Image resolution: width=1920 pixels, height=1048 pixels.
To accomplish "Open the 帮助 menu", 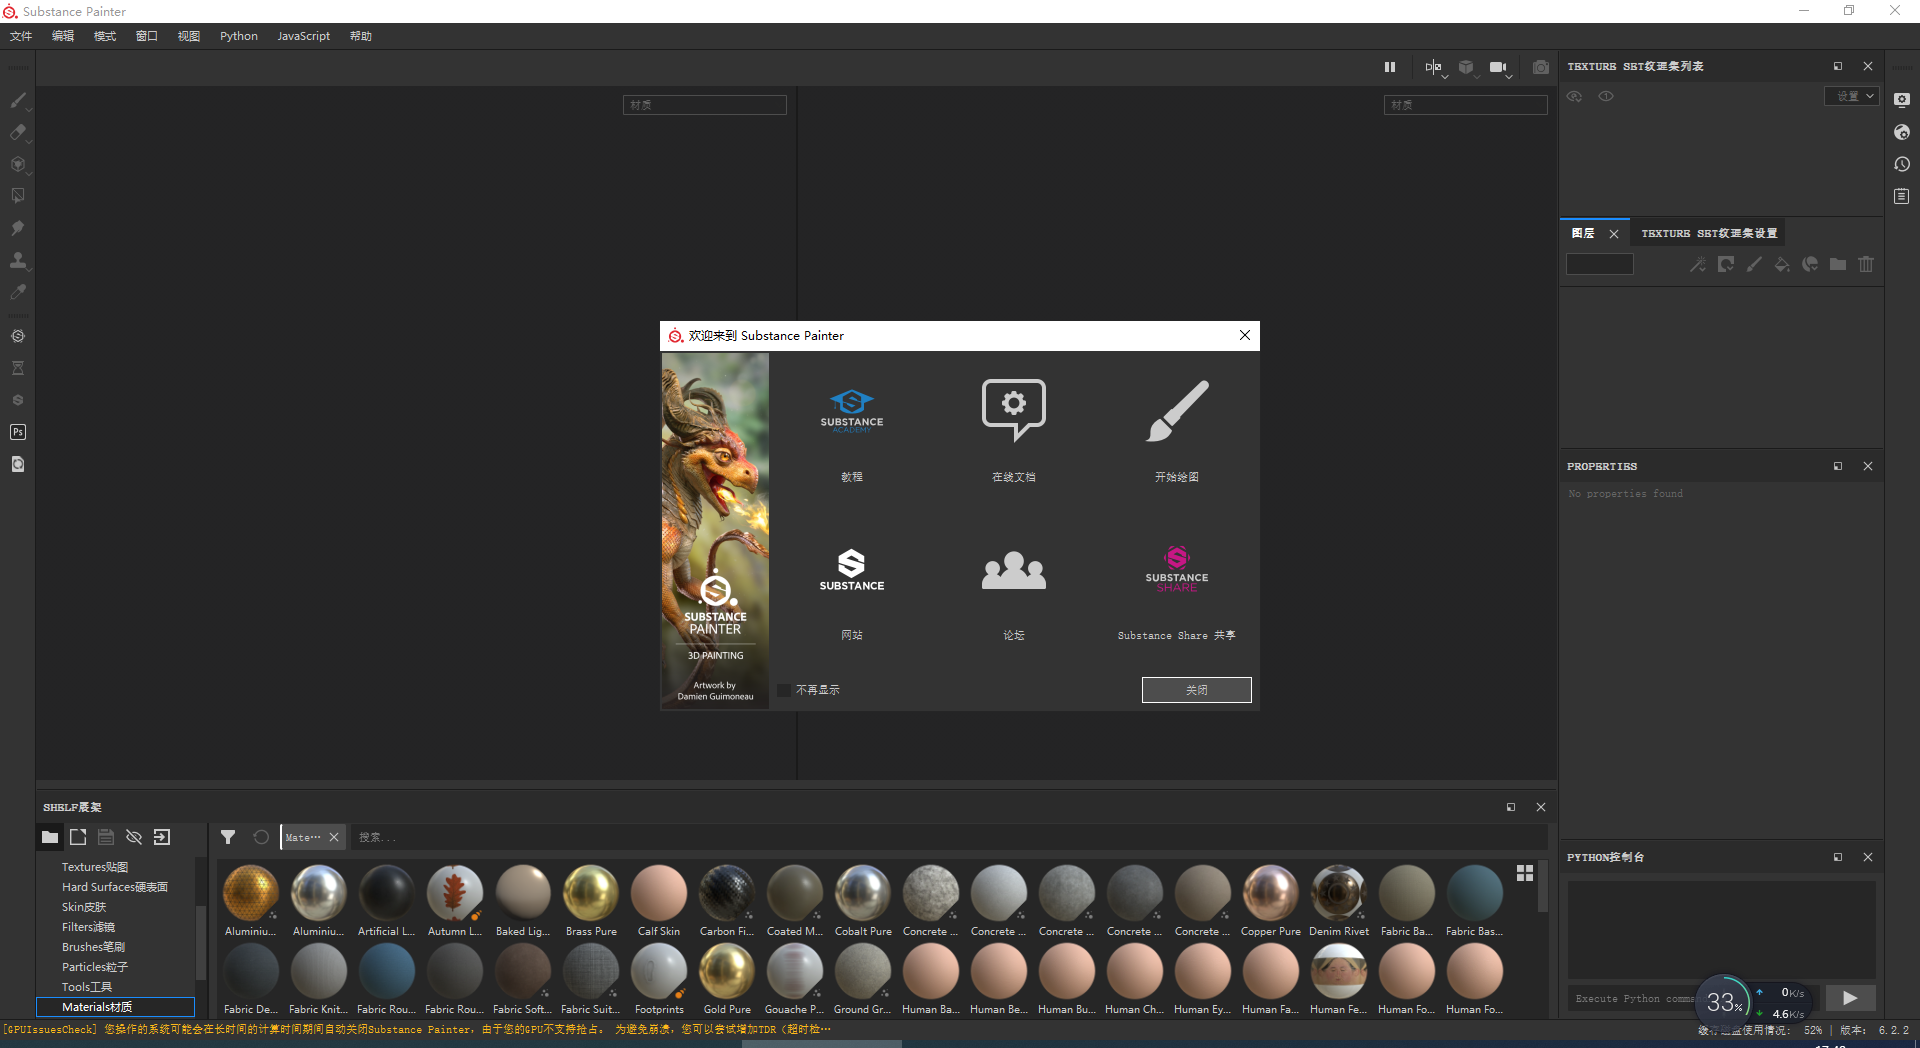I will point(361,36).
